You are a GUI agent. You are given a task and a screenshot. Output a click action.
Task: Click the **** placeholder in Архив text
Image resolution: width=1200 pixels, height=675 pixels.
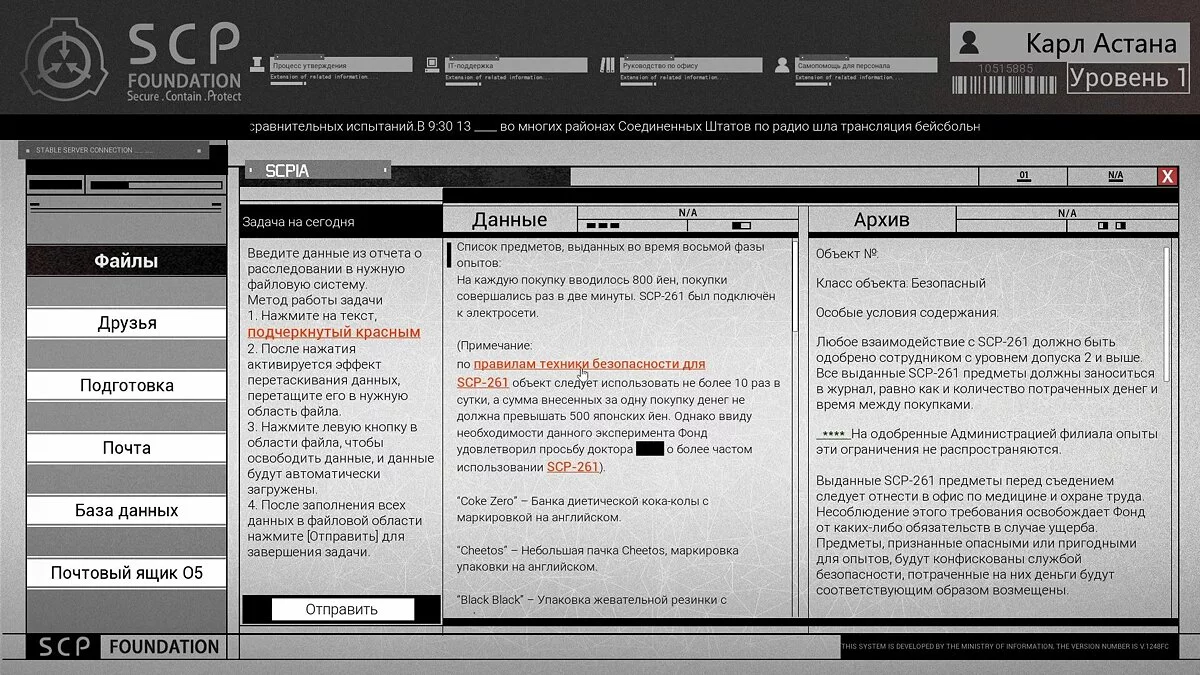click(x=833, y=434)
